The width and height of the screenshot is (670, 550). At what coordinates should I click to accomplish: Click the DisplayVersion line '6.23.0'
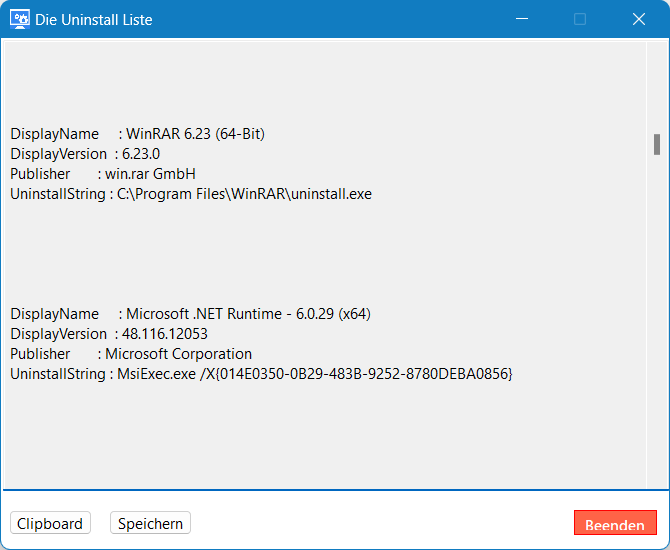point(85,154)
